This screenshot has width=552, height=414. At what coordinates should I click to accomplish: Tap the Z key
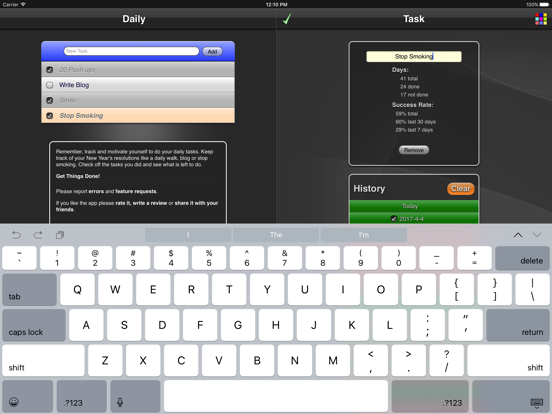pos(105,360)
